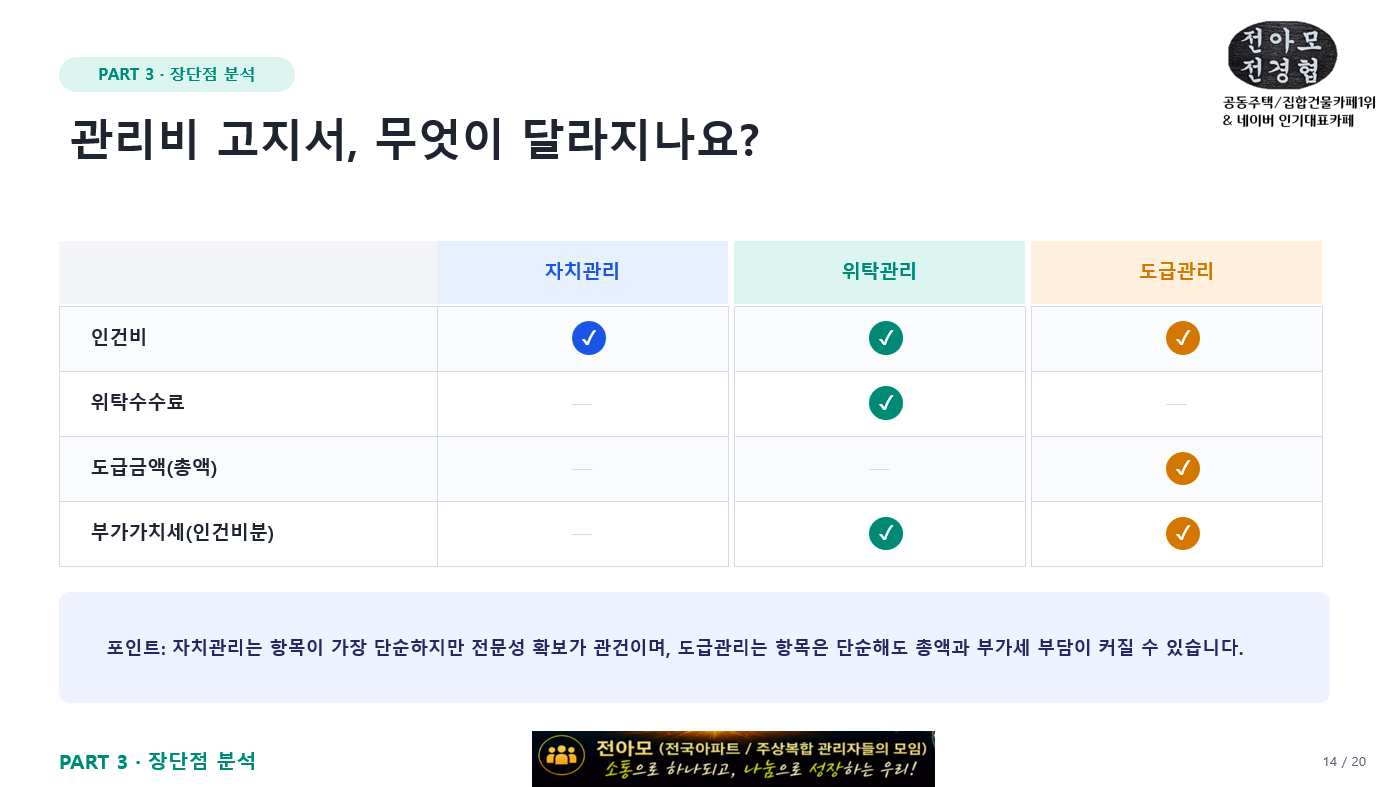
Task: Click the blue checkmark for 자치관리 인건비
Action: pyautogui.click(x=589, y=338)
